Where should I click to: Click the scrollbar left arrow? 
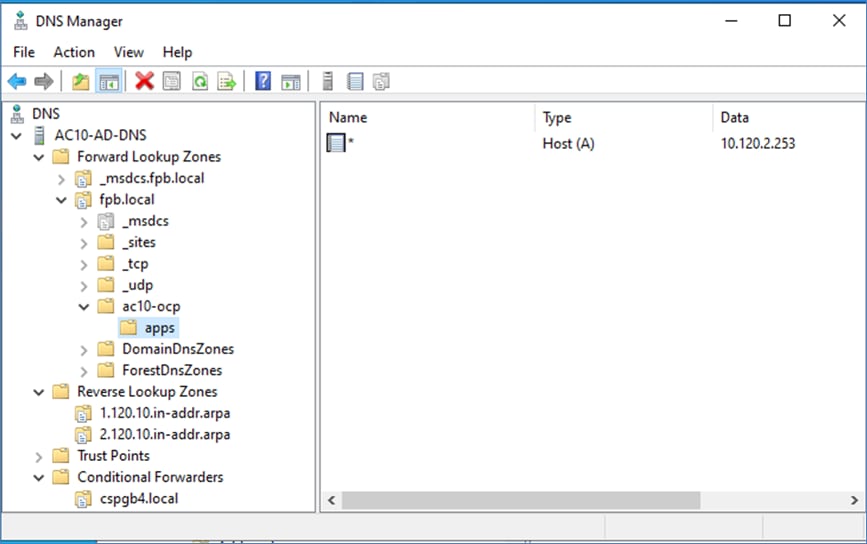point(331,500)
